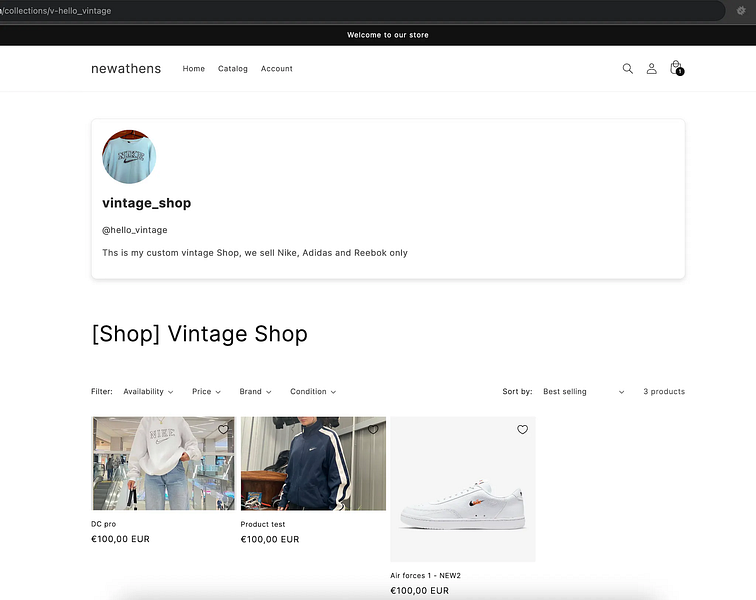Click the 'Filter:' label
756x600 pixels.
coord(102,392)
